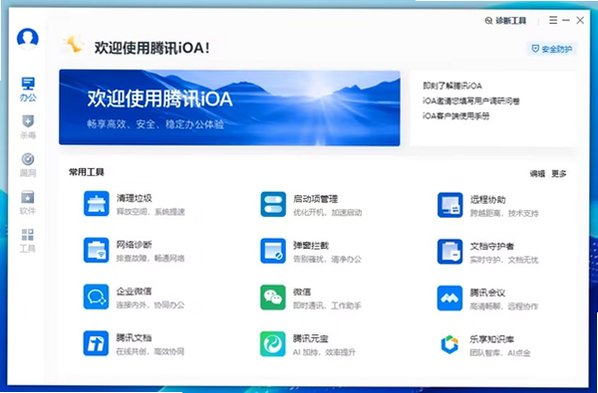Click the 常用工具 section heading
This screenshot has height=393, width=598.
coord(87,172)
